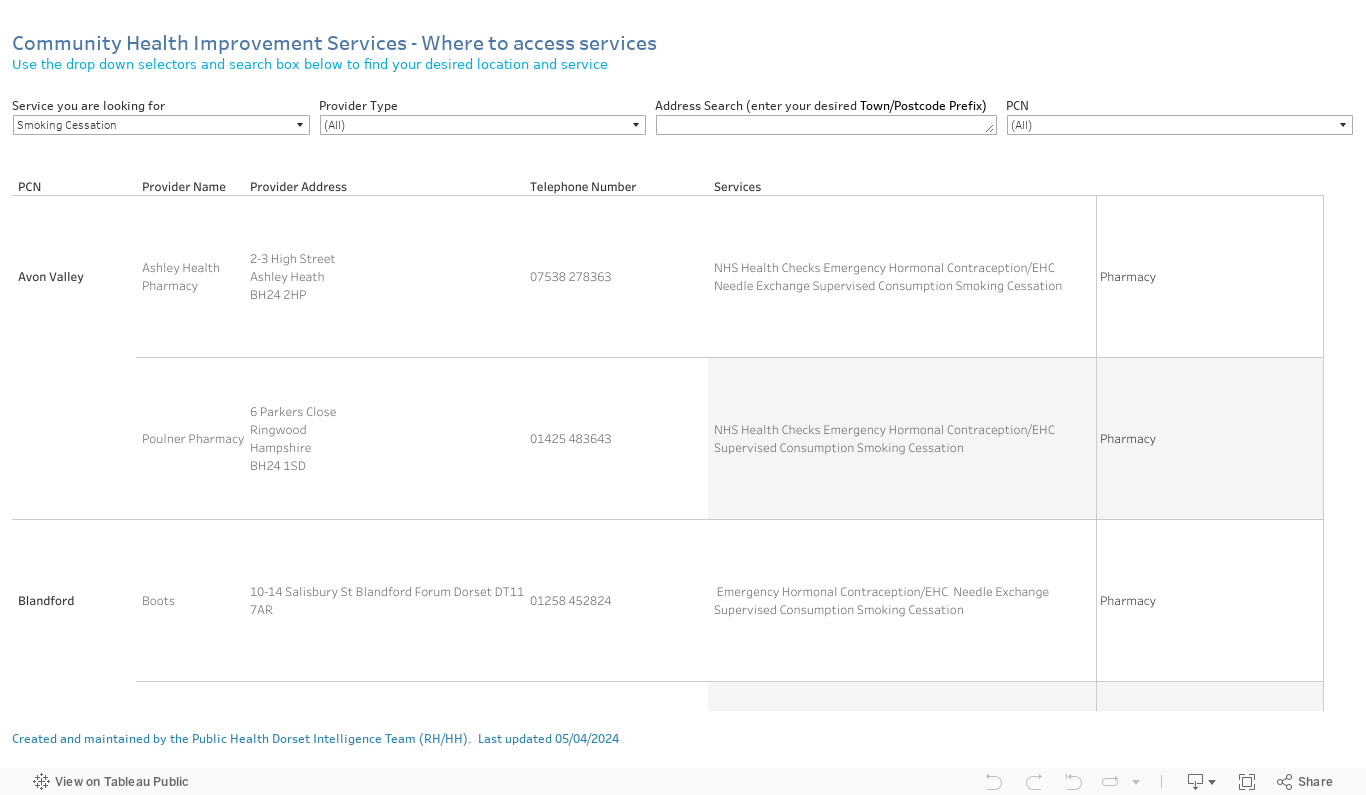The height and width of the screenshot is (795, 1366).
Task: Click Poulner Pharmacy's services list
Action: (884, 439)
